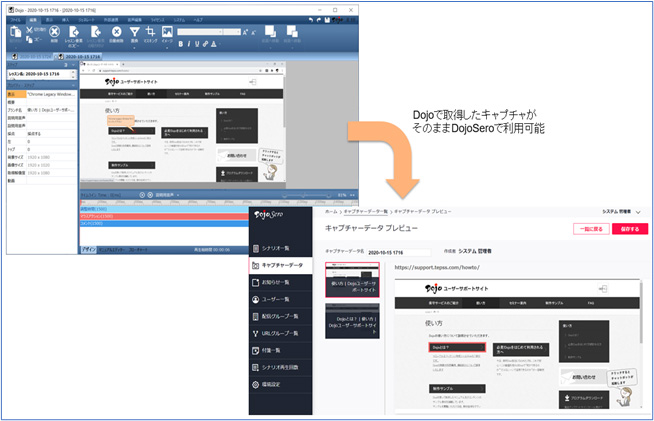
Task: Click the 削除 delete X-circle icon
Action: (54, 32)
